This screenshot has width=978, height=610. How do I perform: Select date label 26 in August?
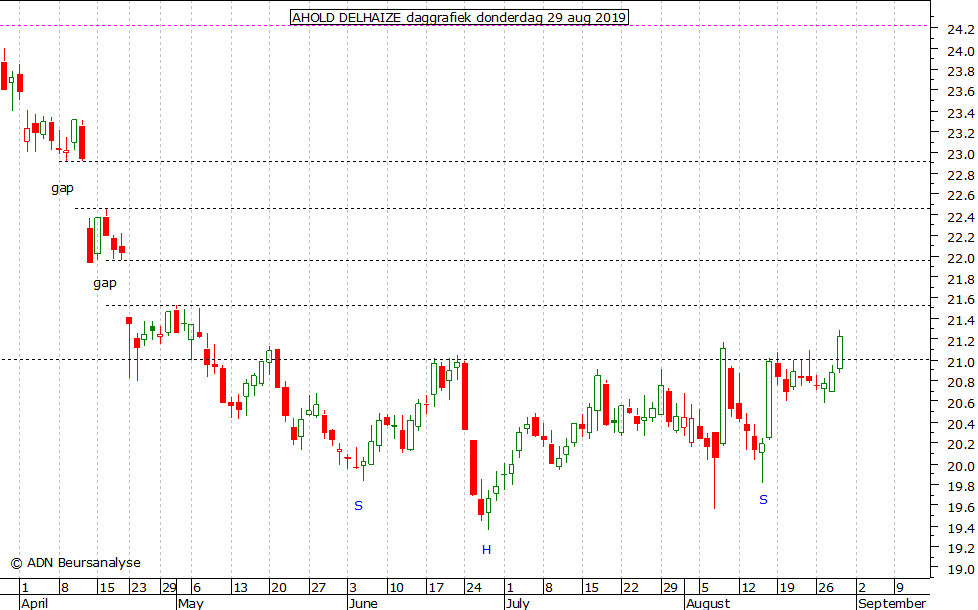tap(826, 588)
